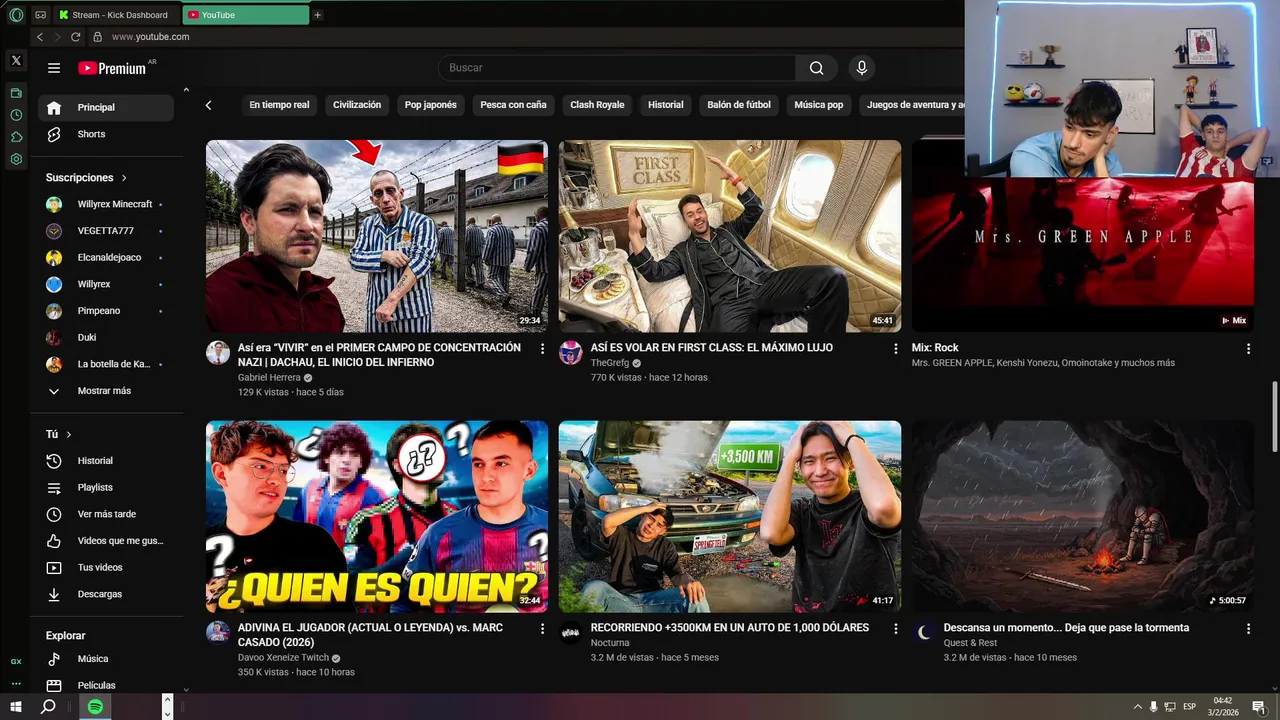The height and width of the screenshot is (720, 1280).
Task: Open Gabriel Herrera channel avatar
Action: pyautogui.click(x=218, y=352)
